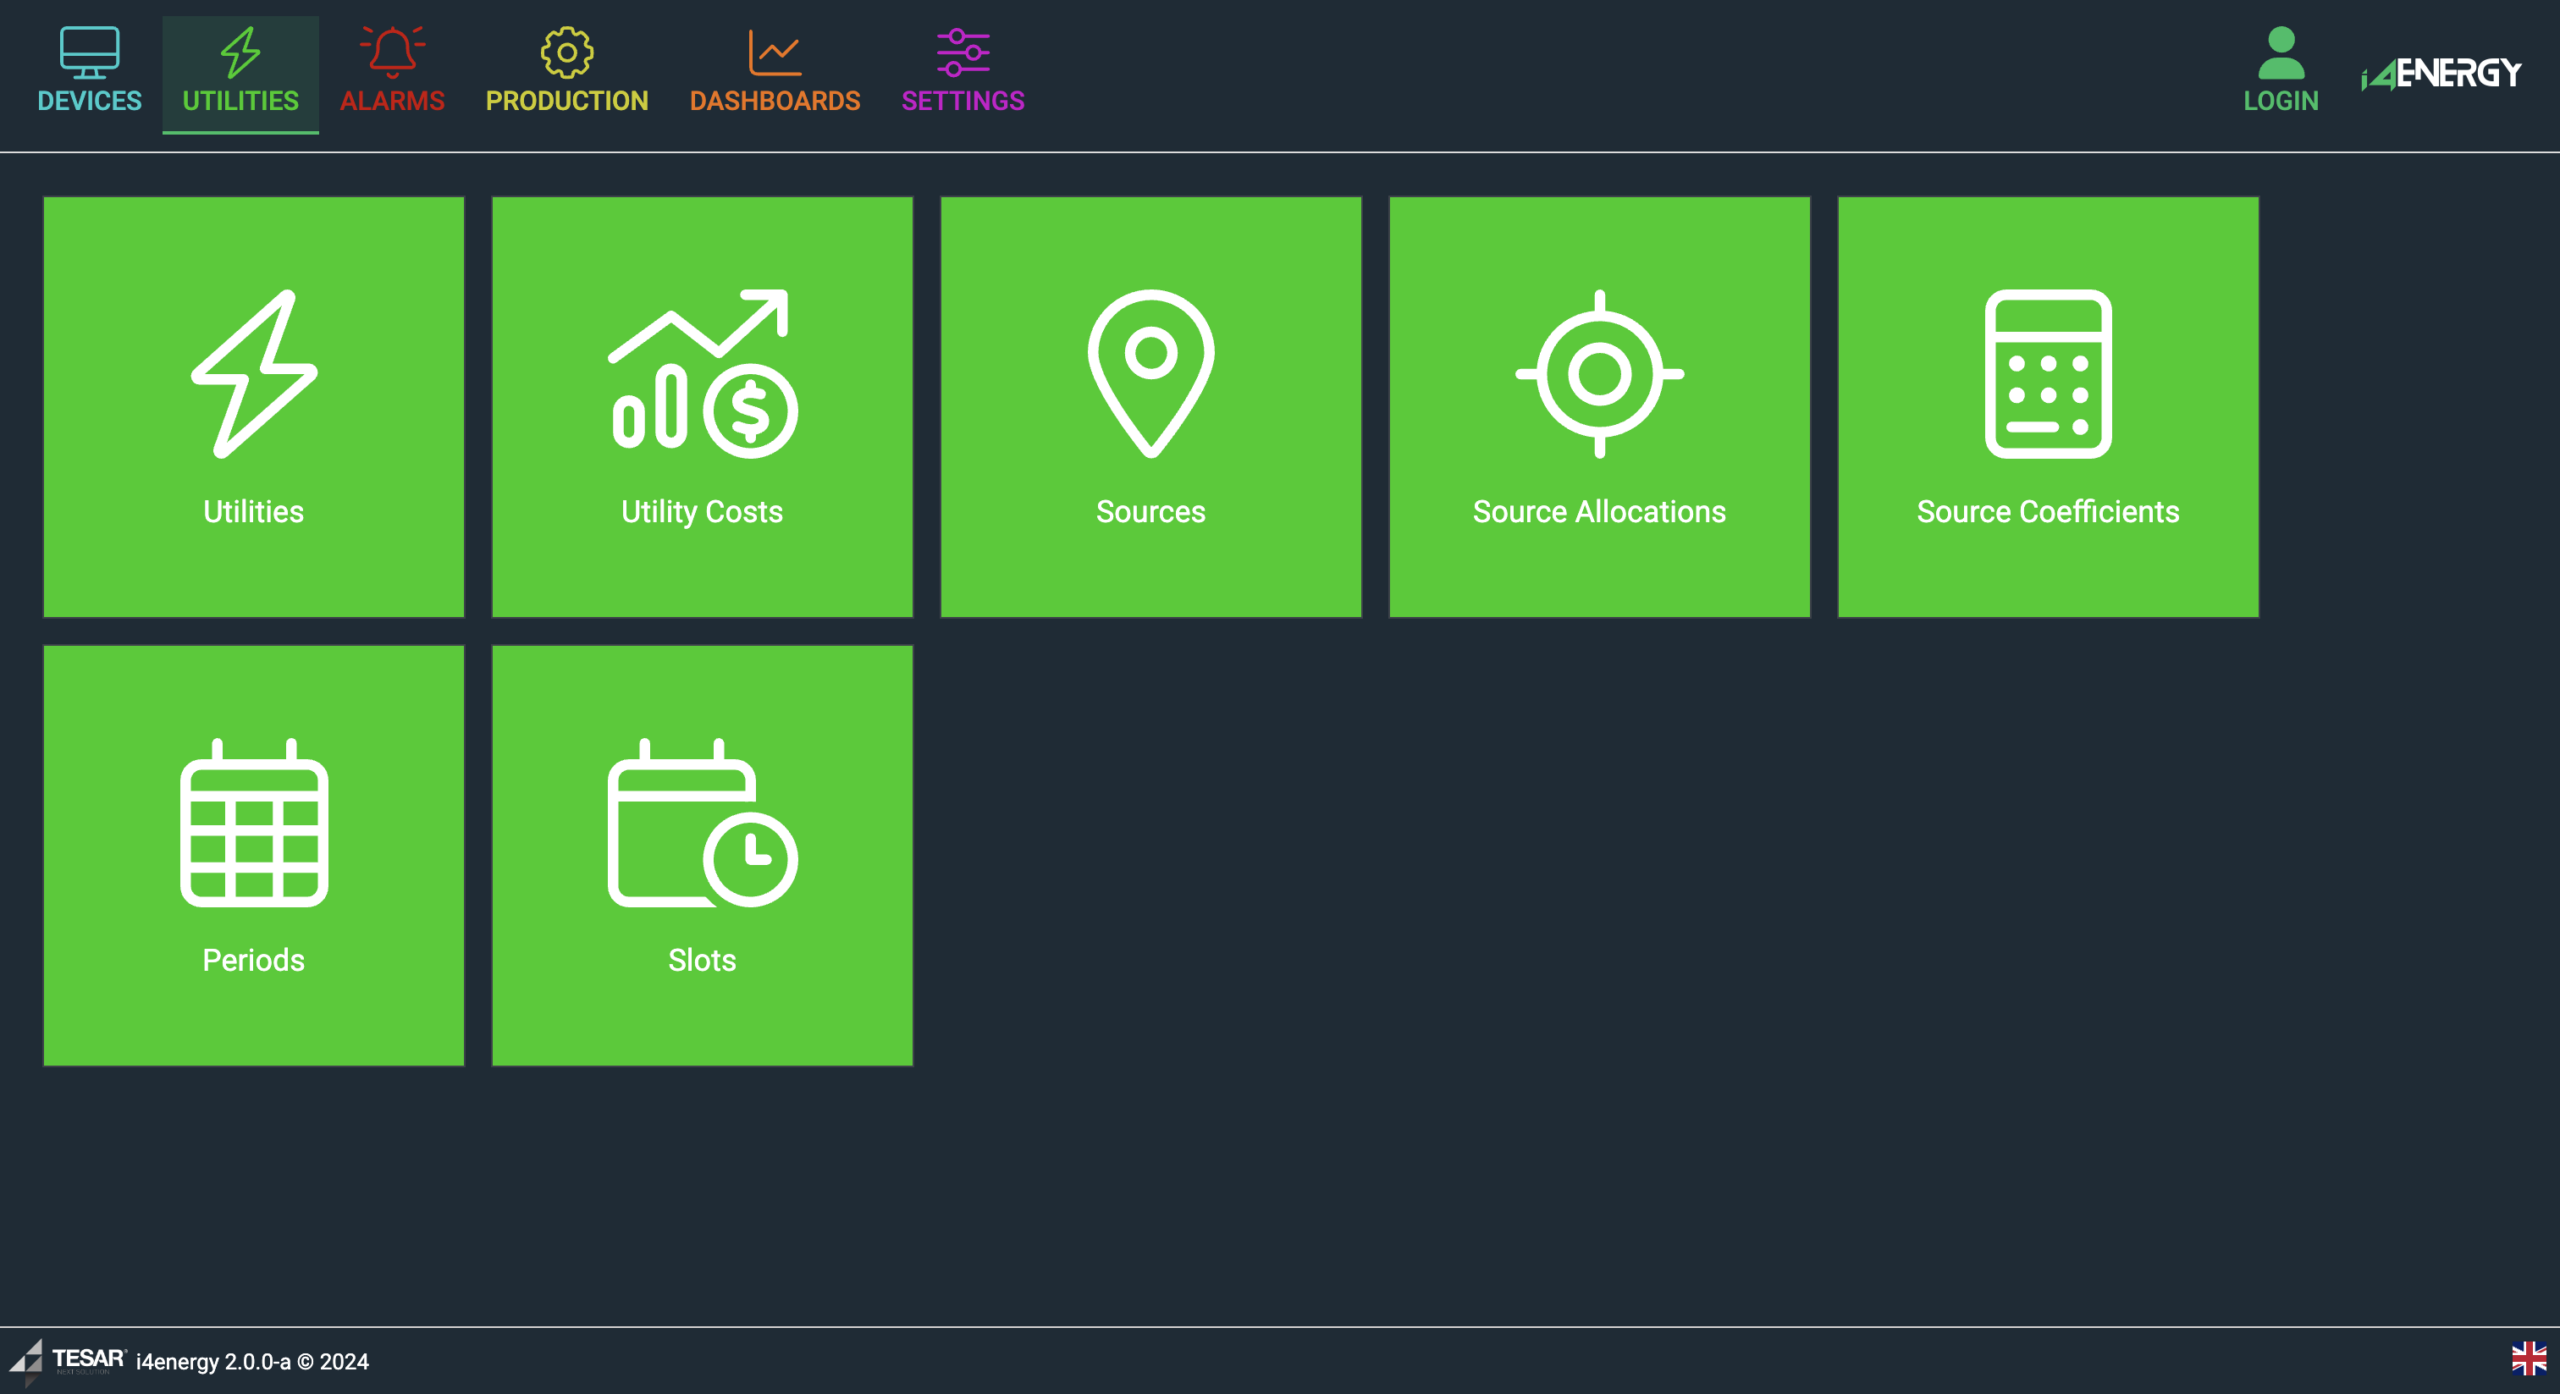Switch language via UK flag icon

click(2529, 1359)
